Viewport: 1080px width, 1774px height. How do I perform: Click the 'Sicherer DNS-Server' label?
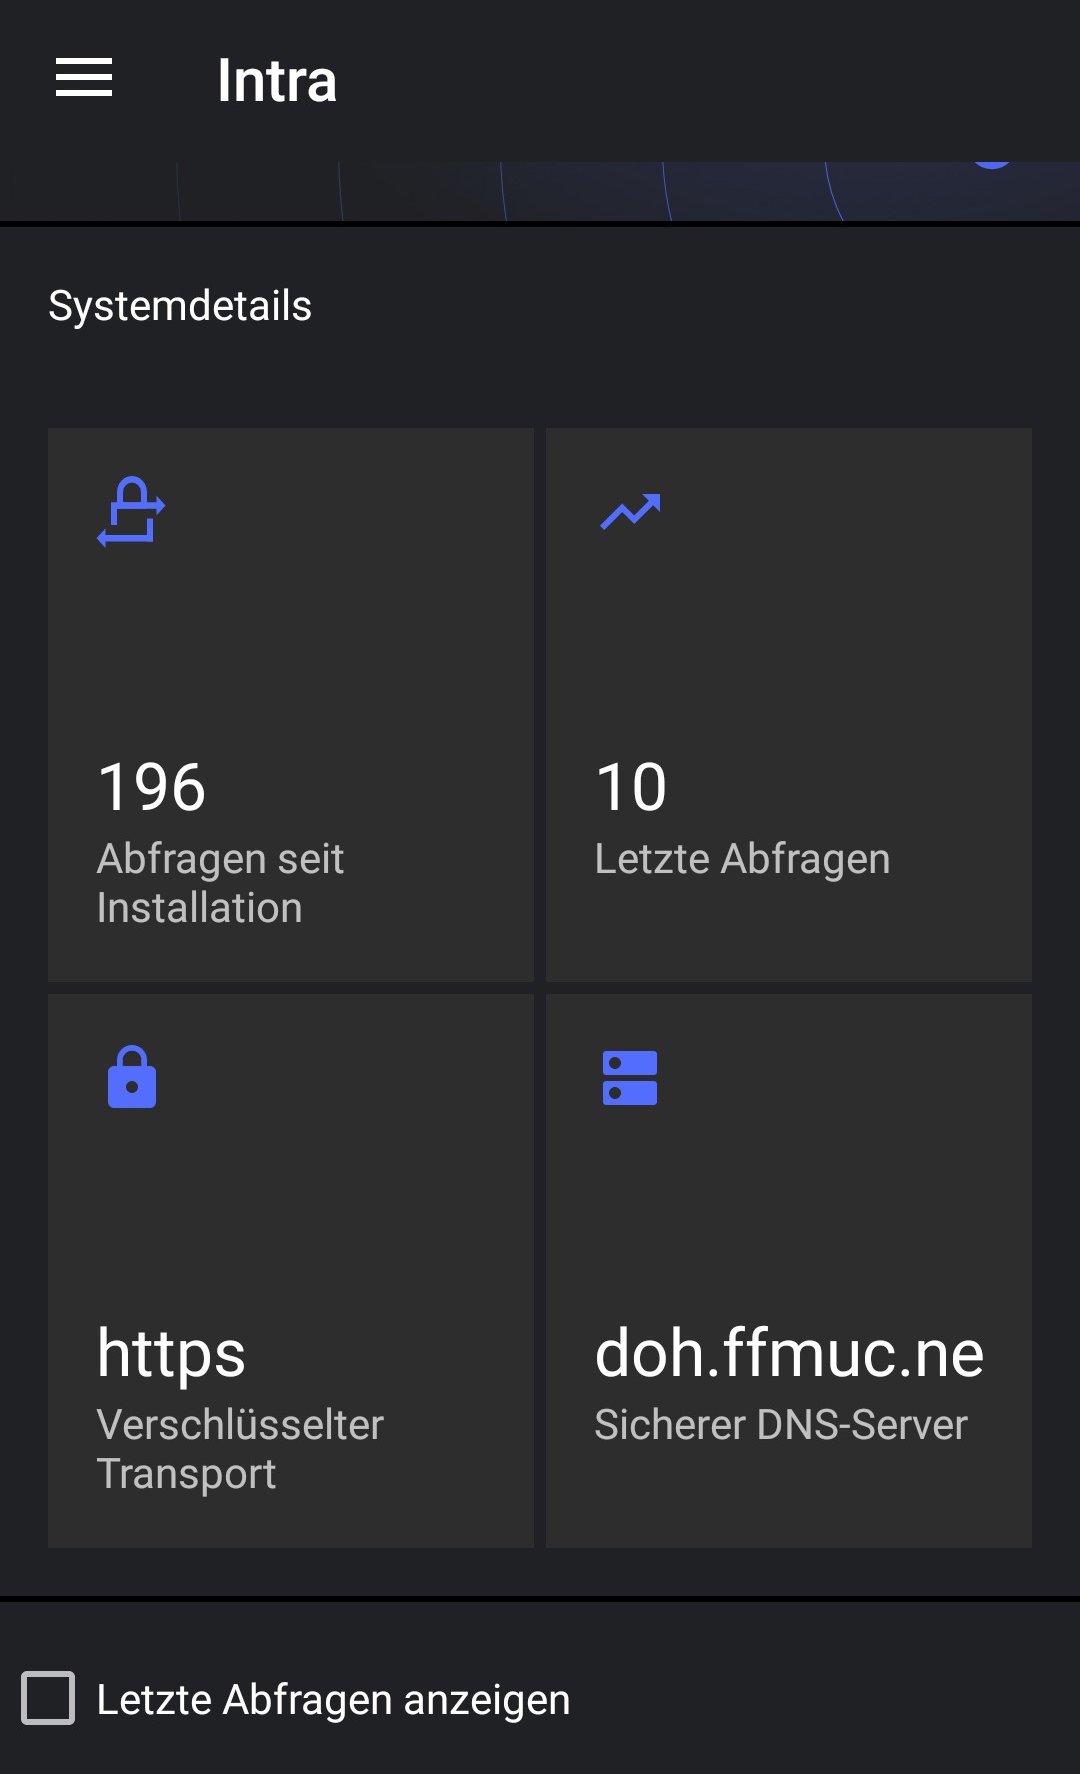point(781,1425)
